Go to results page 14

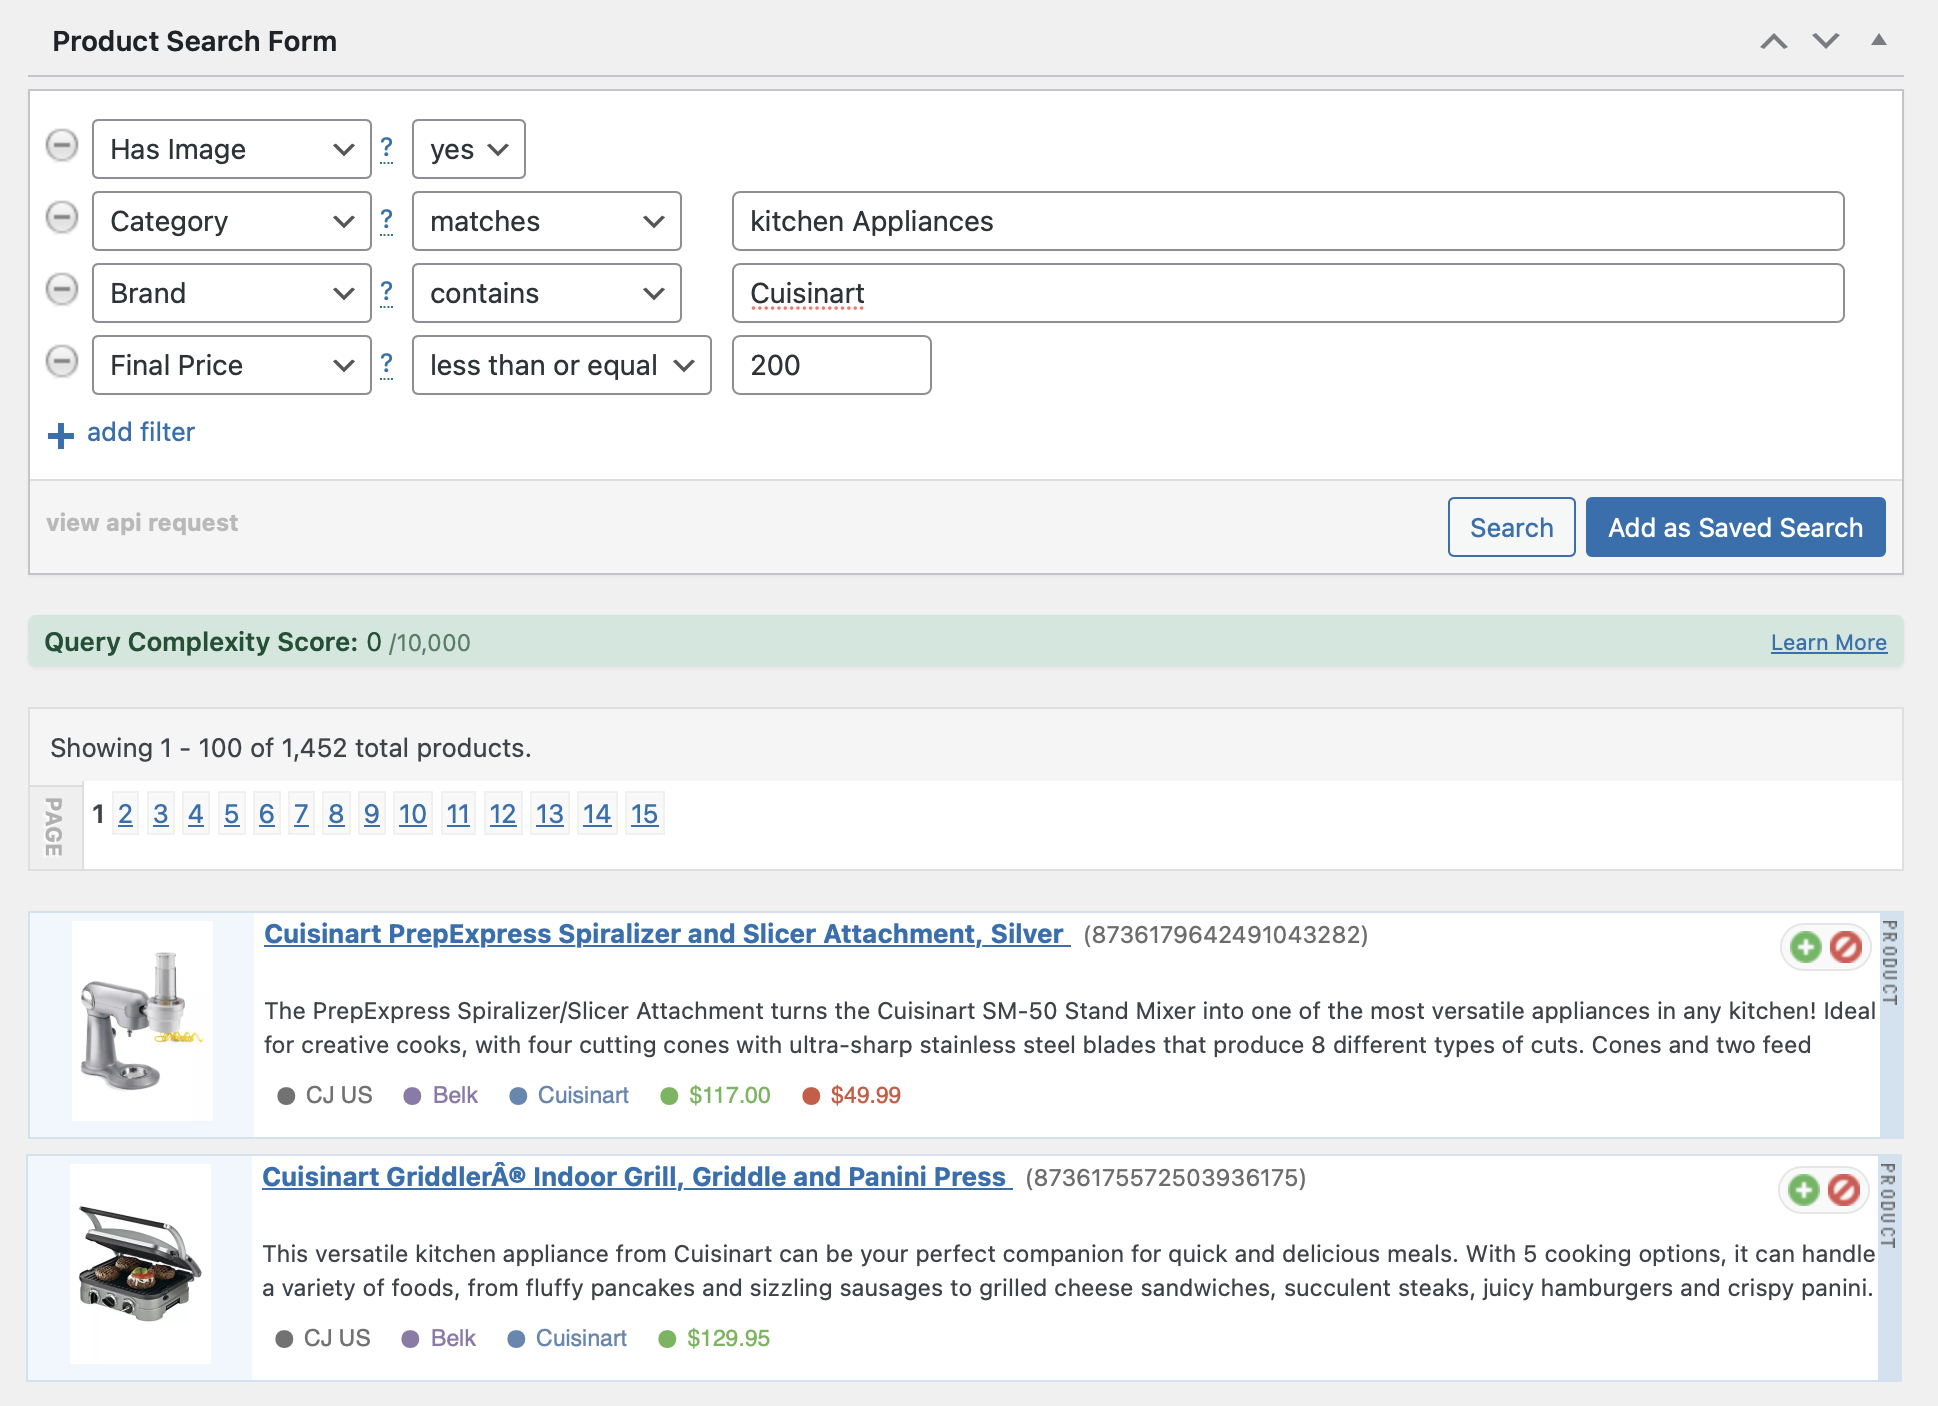[597, 814]
